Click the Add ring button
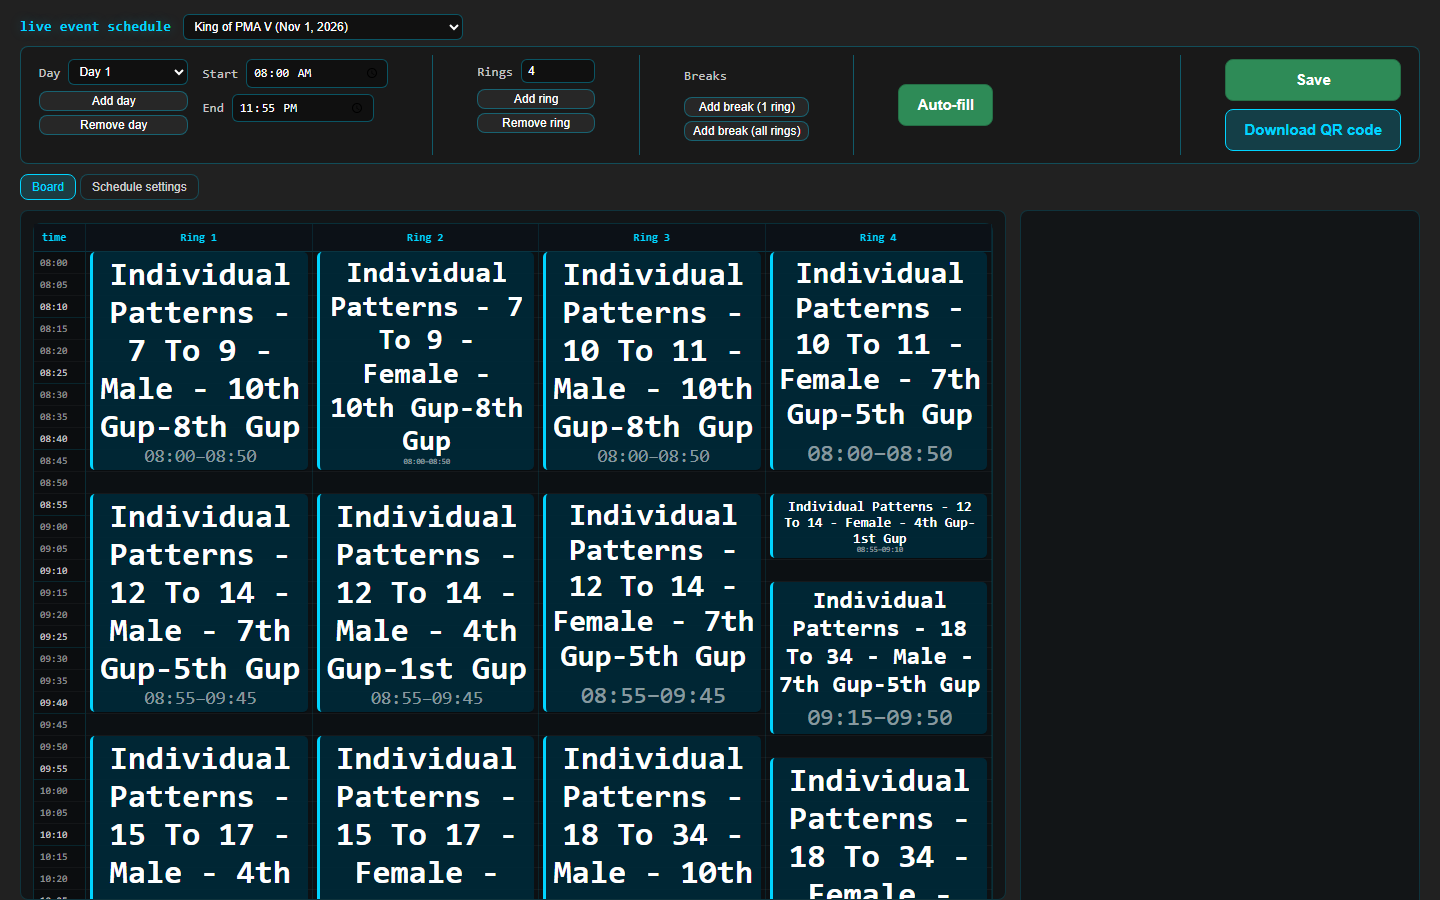The width and height of the screenshot is (1440, 900). (x=536, y=99)
